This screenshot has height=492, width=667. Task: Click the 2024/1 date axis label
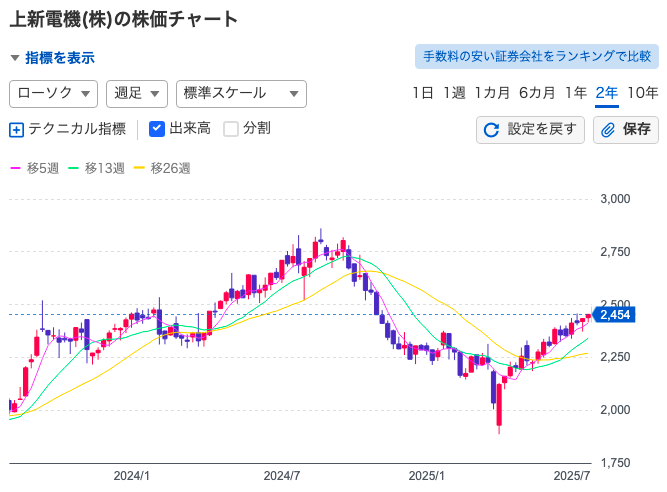[x=131, y=476]
